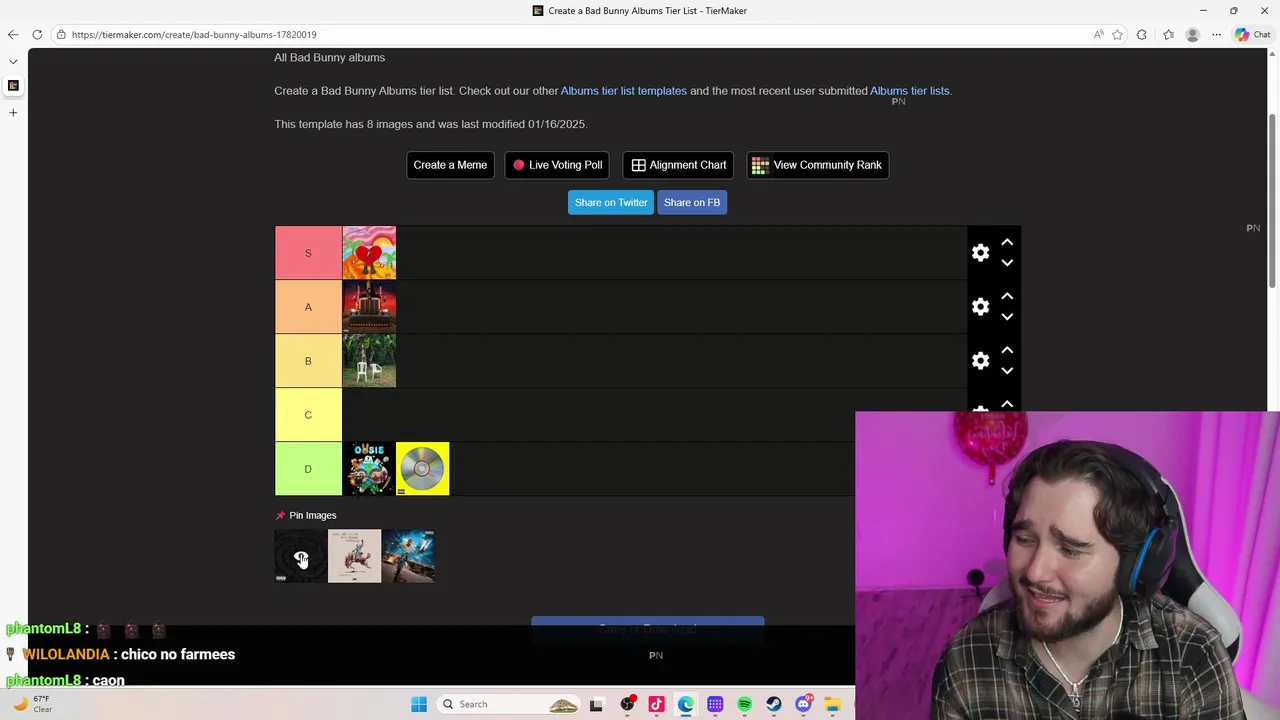Open Task View on taskbar

tap(597, 704)
